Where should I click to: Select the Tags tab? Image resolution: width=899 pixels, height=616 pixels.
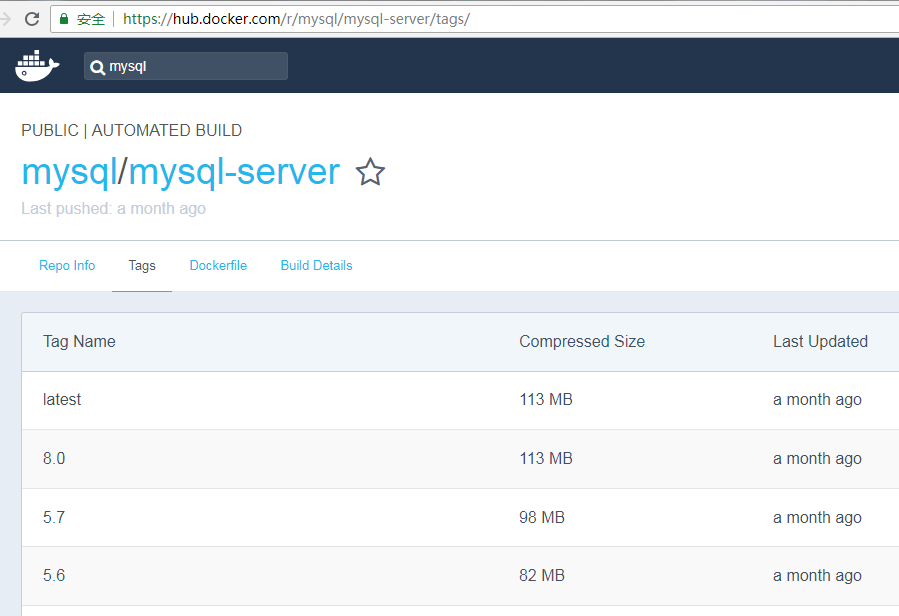[x=142, y=265]
